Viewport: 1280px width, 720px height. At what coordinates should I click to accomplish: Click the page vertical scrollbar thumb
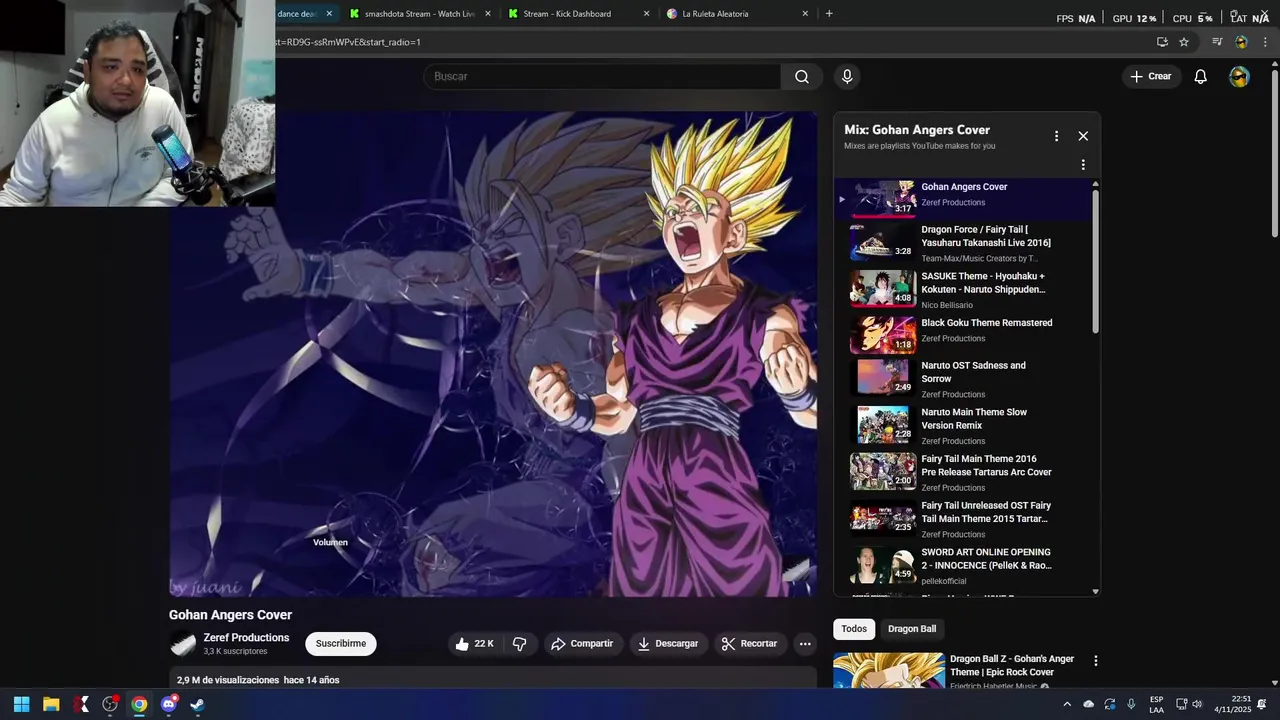[1274, 153]
